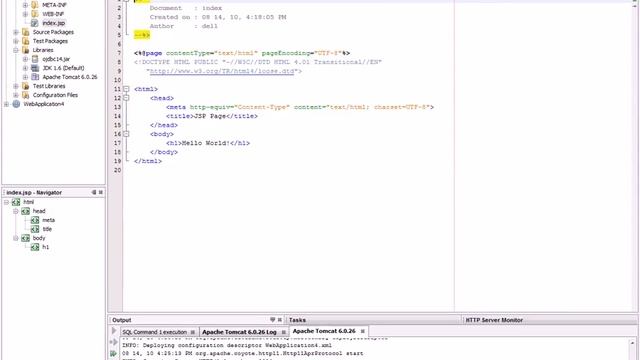
Task: Select the WEB-INF label in Projects tree
Action: [53, 14]
